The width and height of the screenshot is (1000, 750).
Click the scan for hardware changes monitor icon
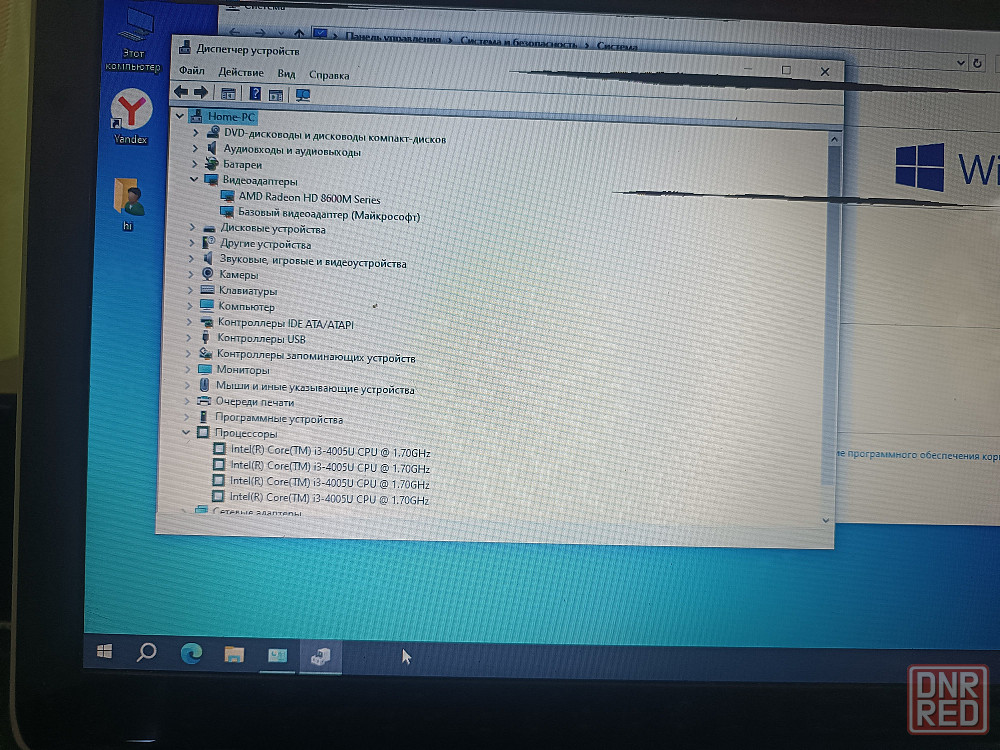point(303,96)
